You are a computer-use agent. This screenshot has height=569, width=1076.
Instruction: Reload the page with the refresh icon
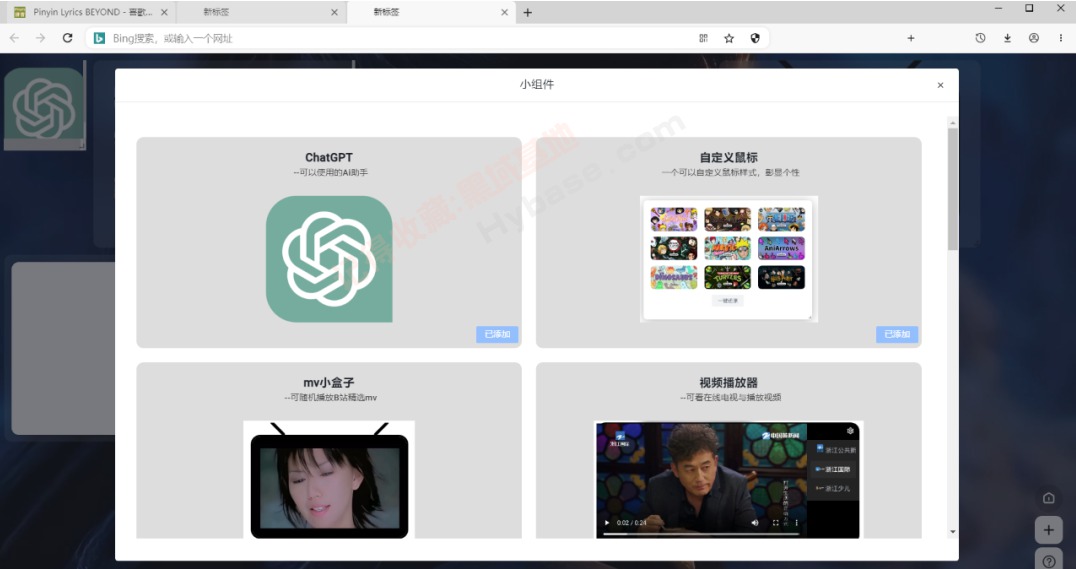tap(67, 38)
